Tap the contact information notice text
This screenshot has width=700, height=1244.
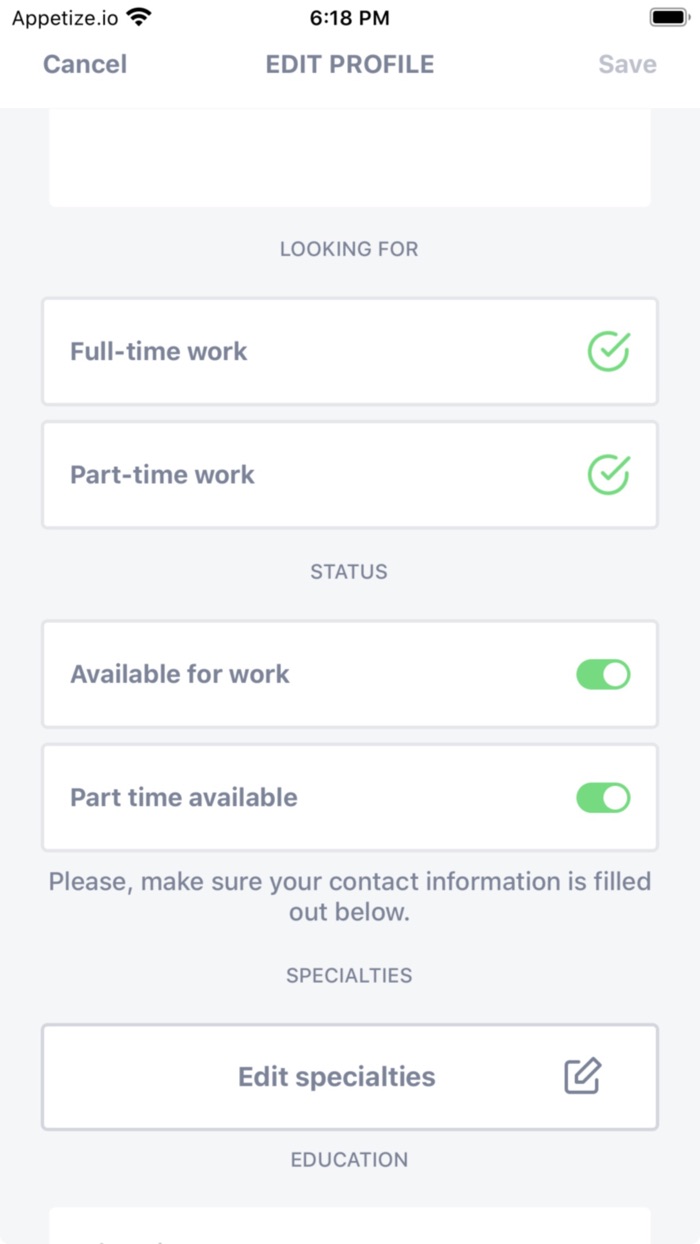[x=349, y=896]
